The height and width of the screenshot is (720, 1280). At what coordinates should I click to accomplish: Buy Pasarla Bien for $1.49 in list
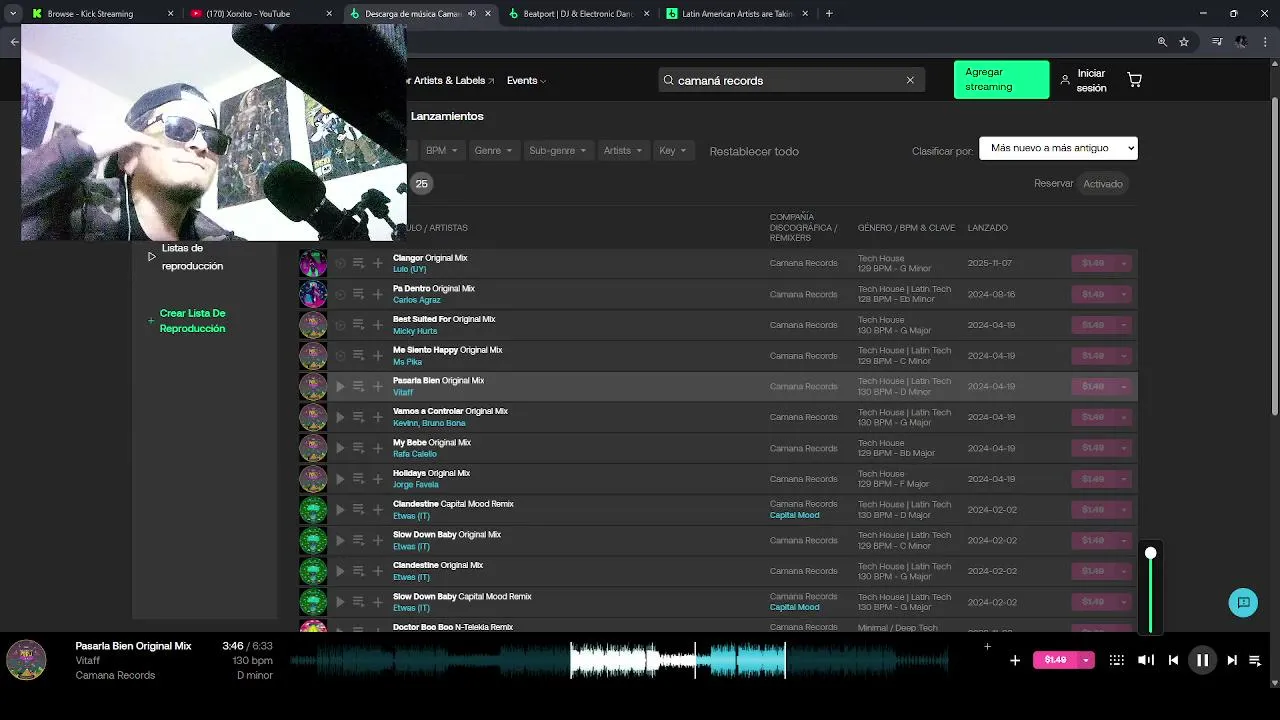pyautogui.click(x=1093, y=386)
